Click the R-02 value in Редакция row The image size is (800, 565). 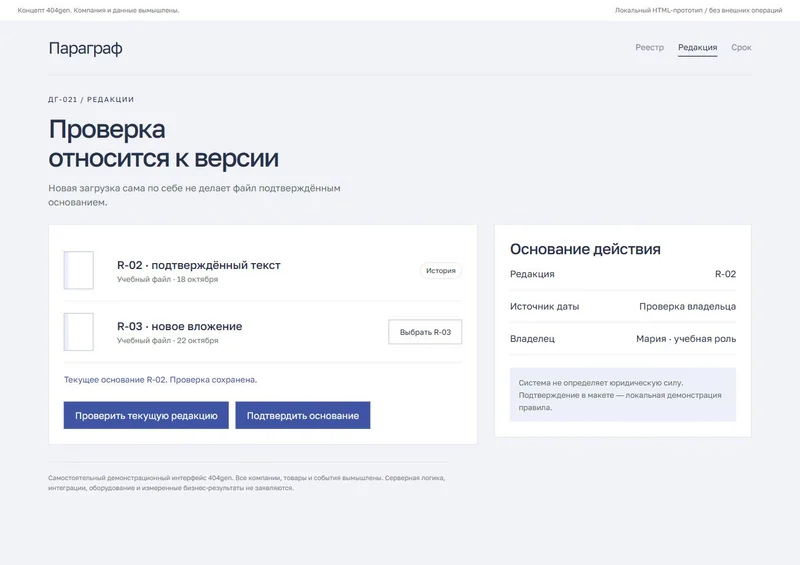(726, 274)
